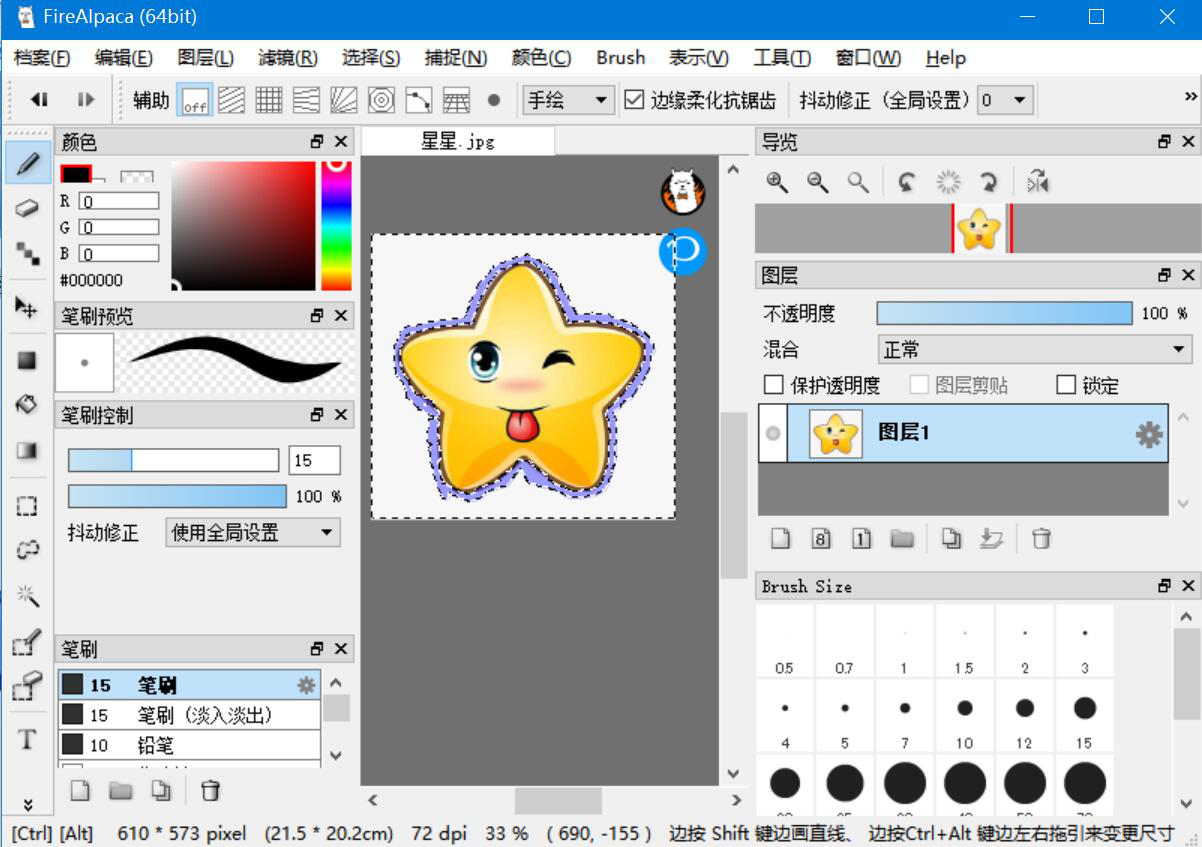Viewport: 1202px width, 847px height.
Task: Enable 保护透明度 checkbox
Action: pyautogui.click(x=774, y=385)
